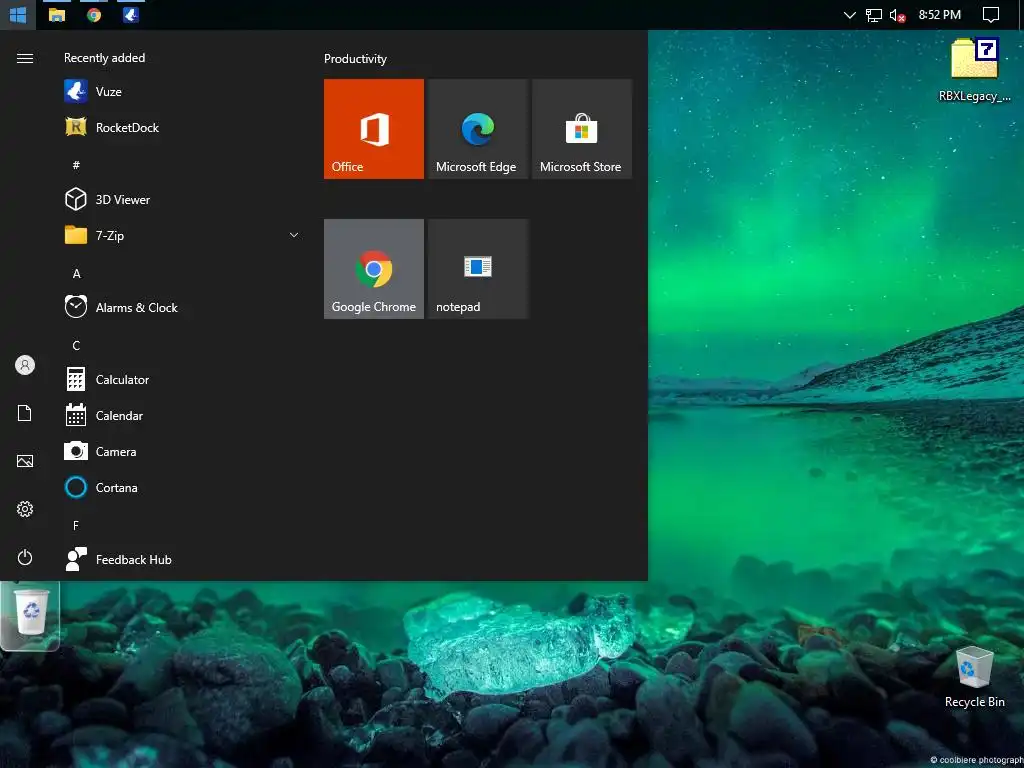Screen dimensions: 1024x768
Task: Open Pictures from Start sidebar
Action: point(25,461)
